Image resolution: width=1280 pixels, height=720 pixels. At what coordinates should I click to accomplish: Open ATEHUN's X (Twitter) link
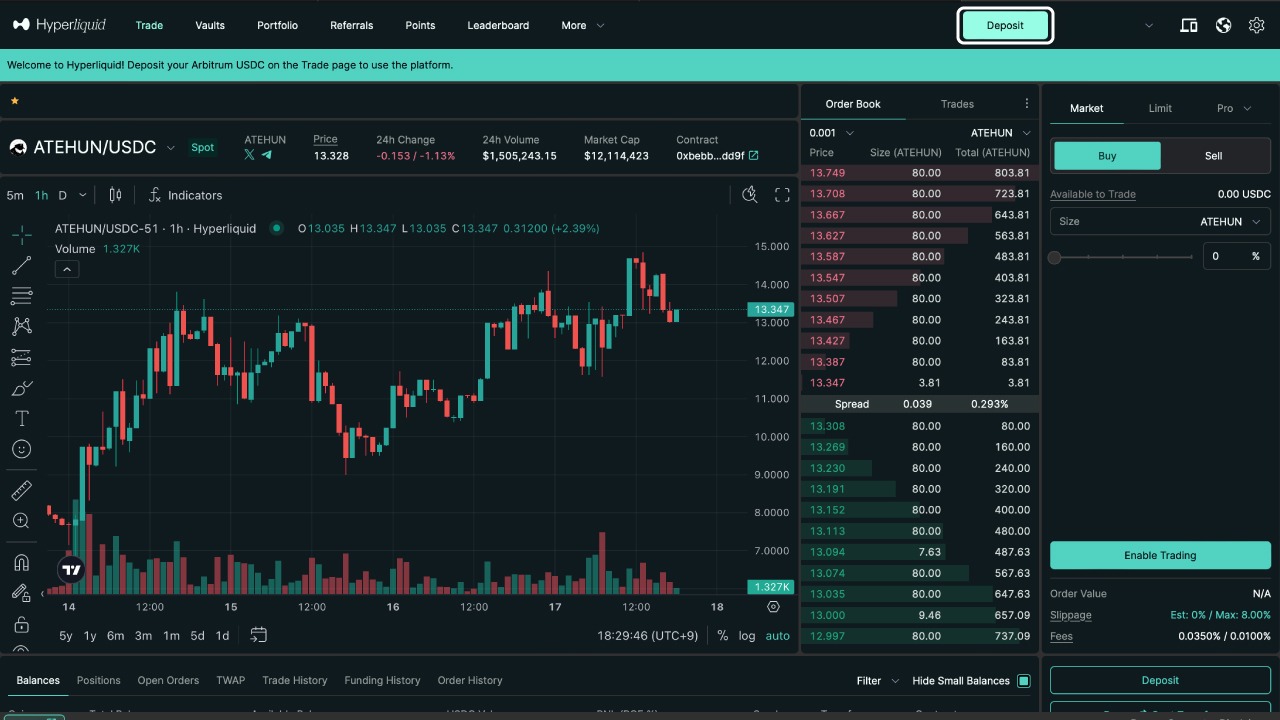[x=249, y=155]
